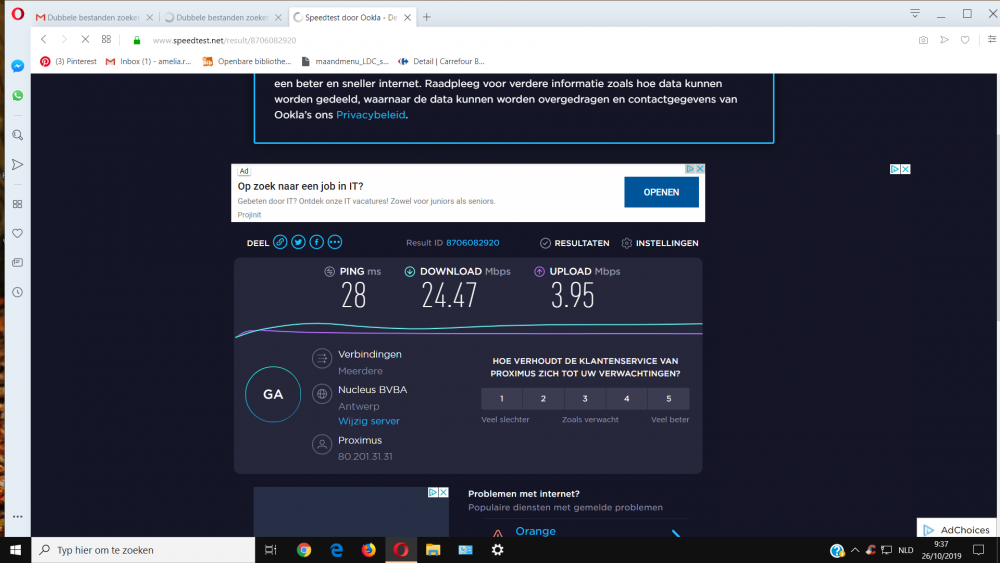Rate Proximus customer service as 1
The width and height of the screenshot is (1000, 563).
502,399
